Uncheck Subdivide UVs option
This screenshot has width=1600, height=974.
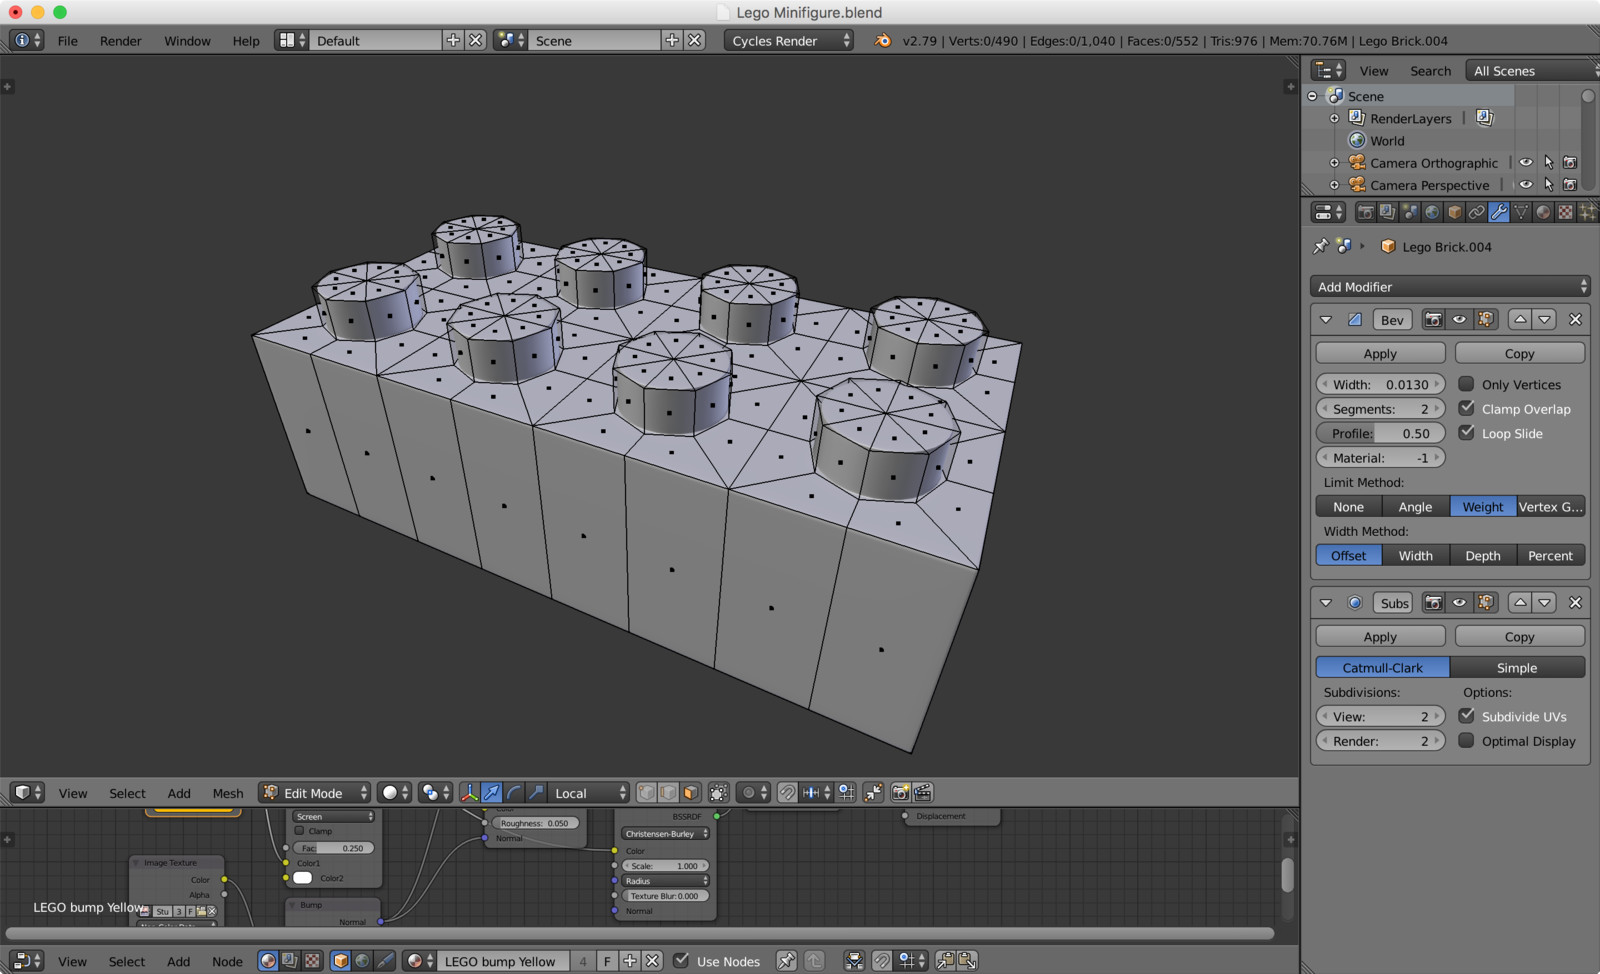[1466, 716]
